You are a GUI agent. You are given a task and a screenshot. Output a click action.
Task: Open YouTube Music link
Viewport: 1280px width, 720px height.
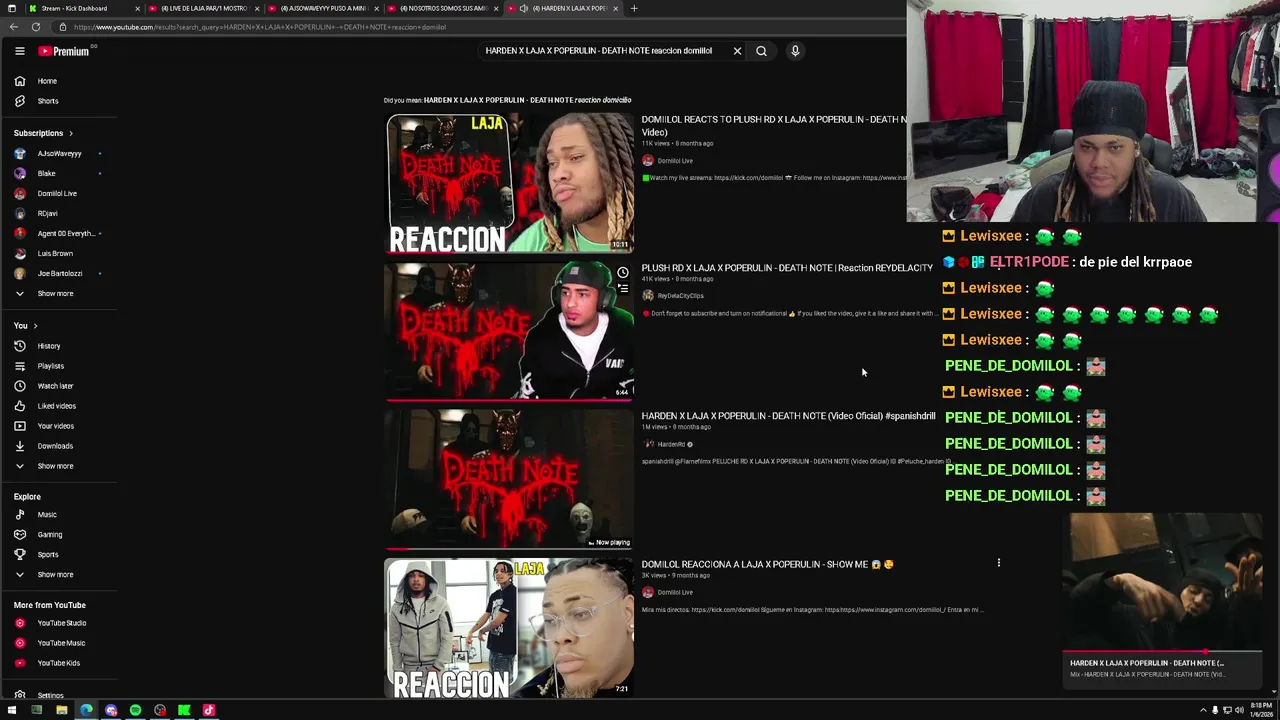[x=61, y=643]
